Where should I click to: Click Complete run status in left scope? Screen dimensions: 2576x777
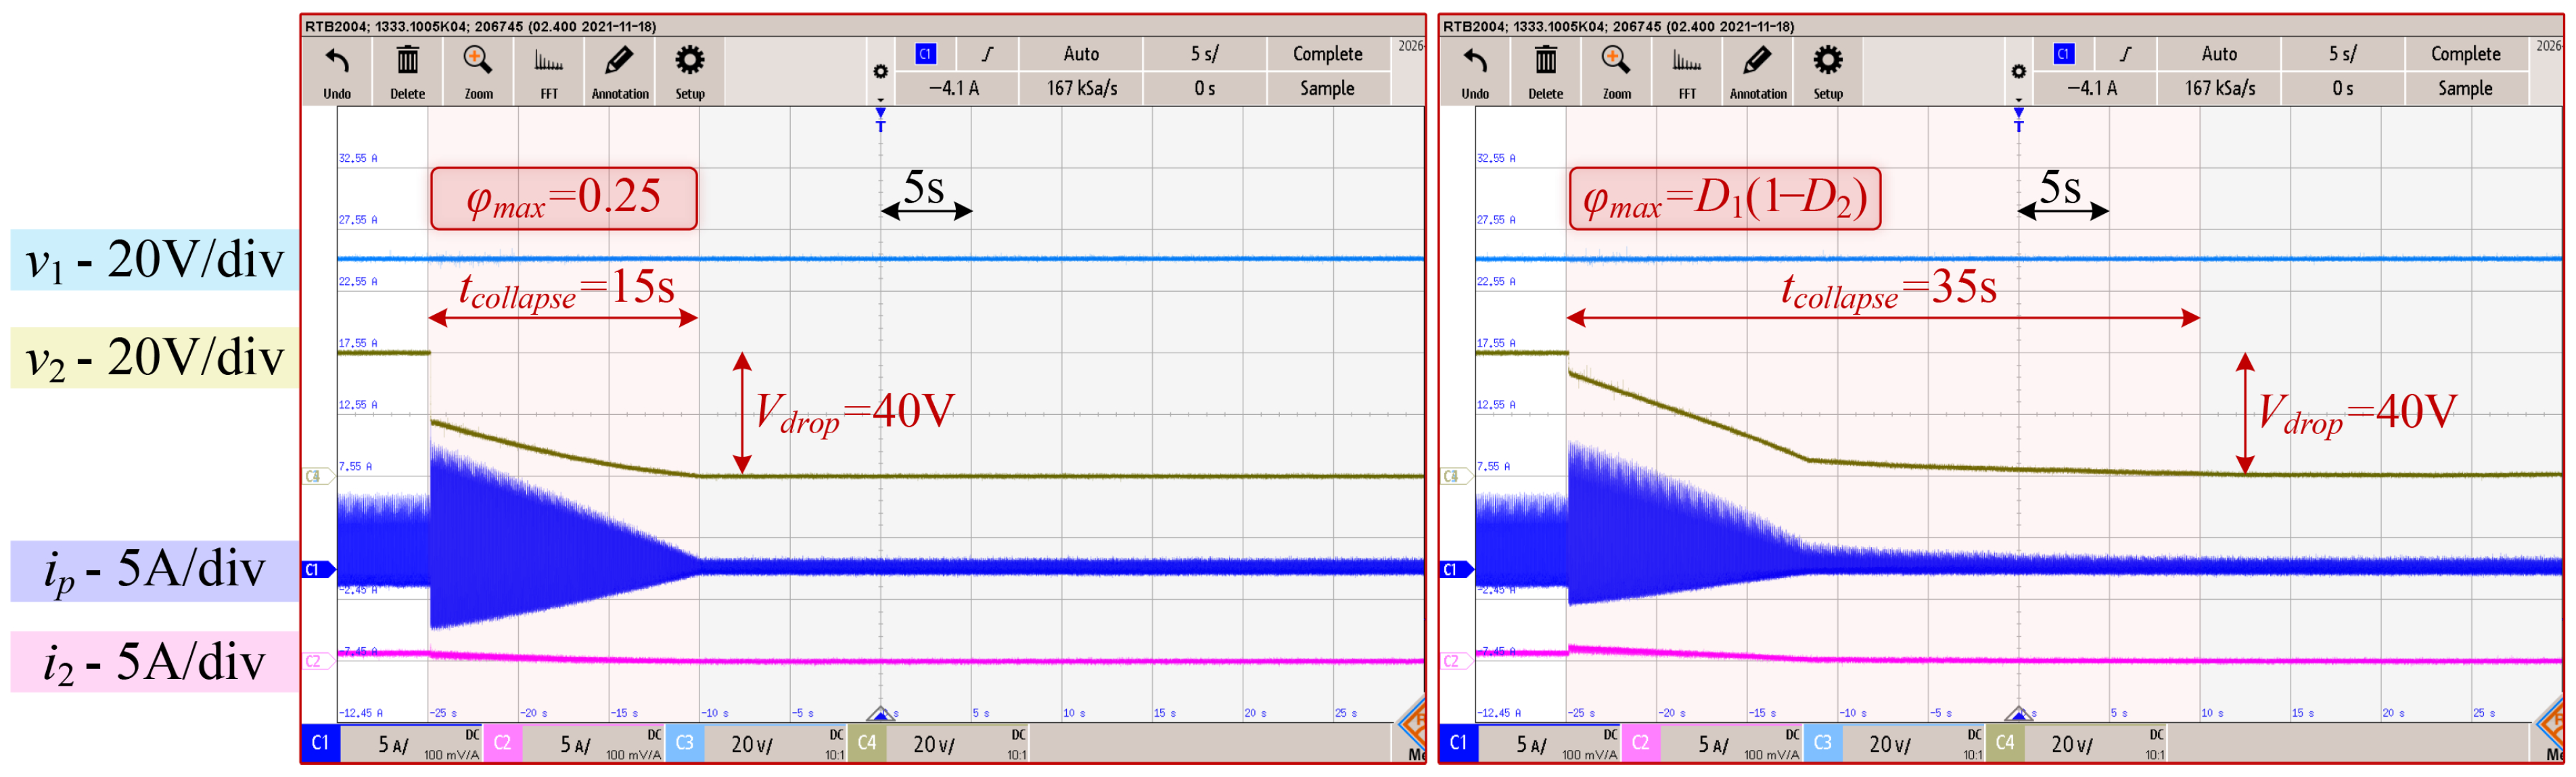[1327, 54]
